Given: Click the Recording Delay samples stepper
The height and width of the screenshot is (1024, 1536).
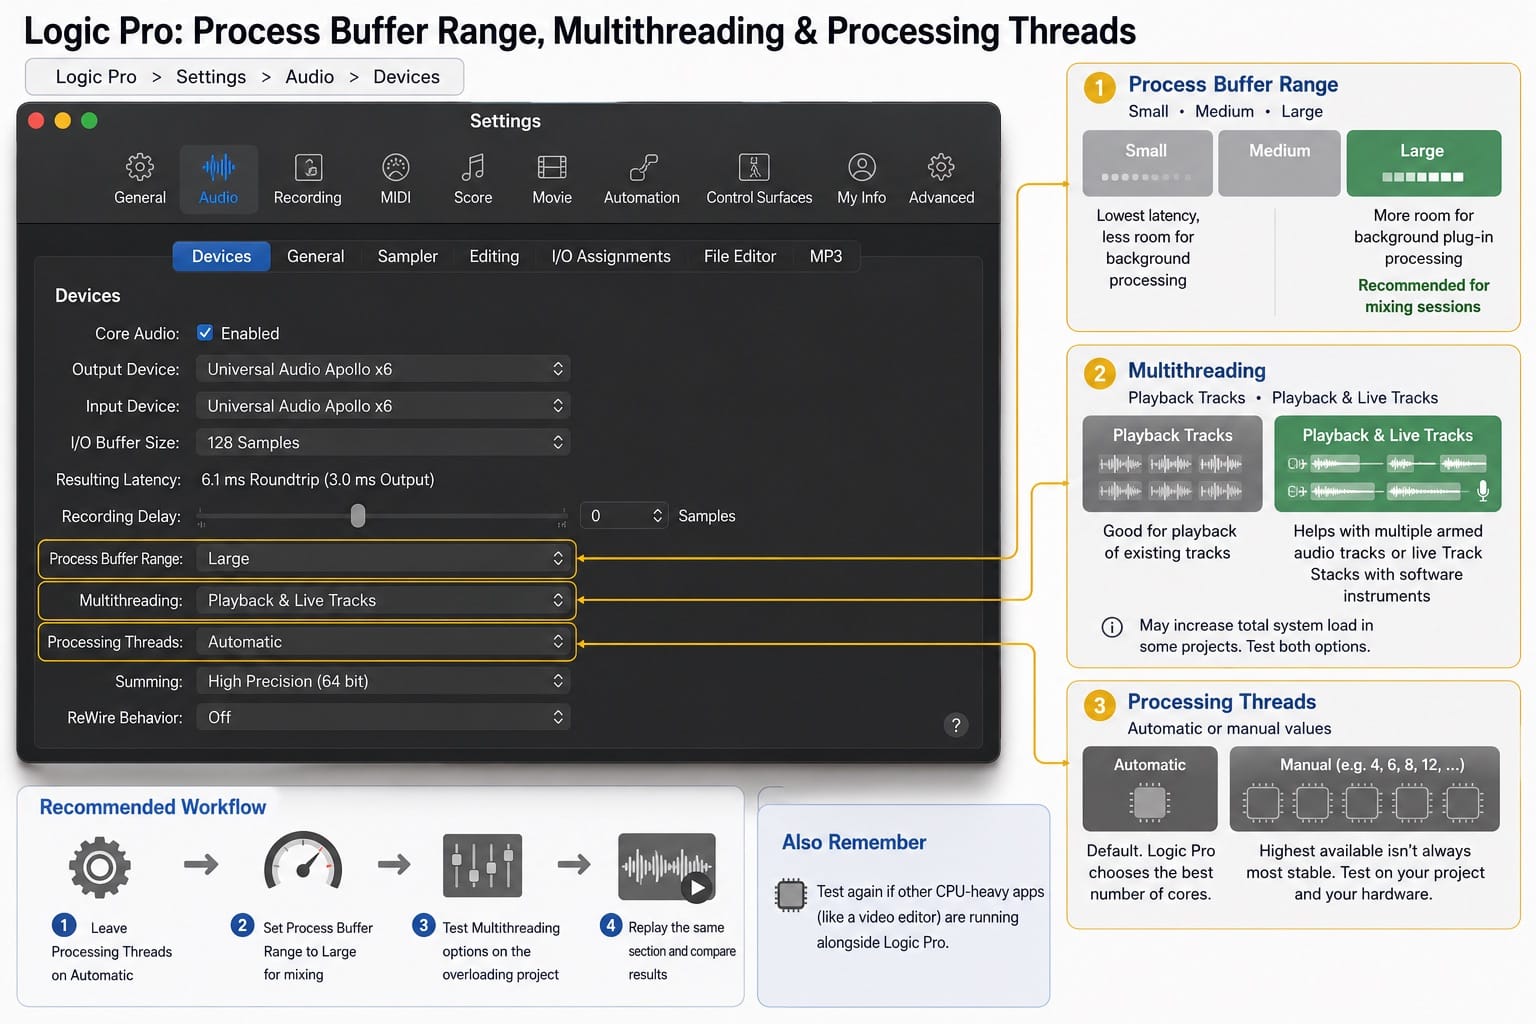Looking at the screenshot, I should 657,515.
